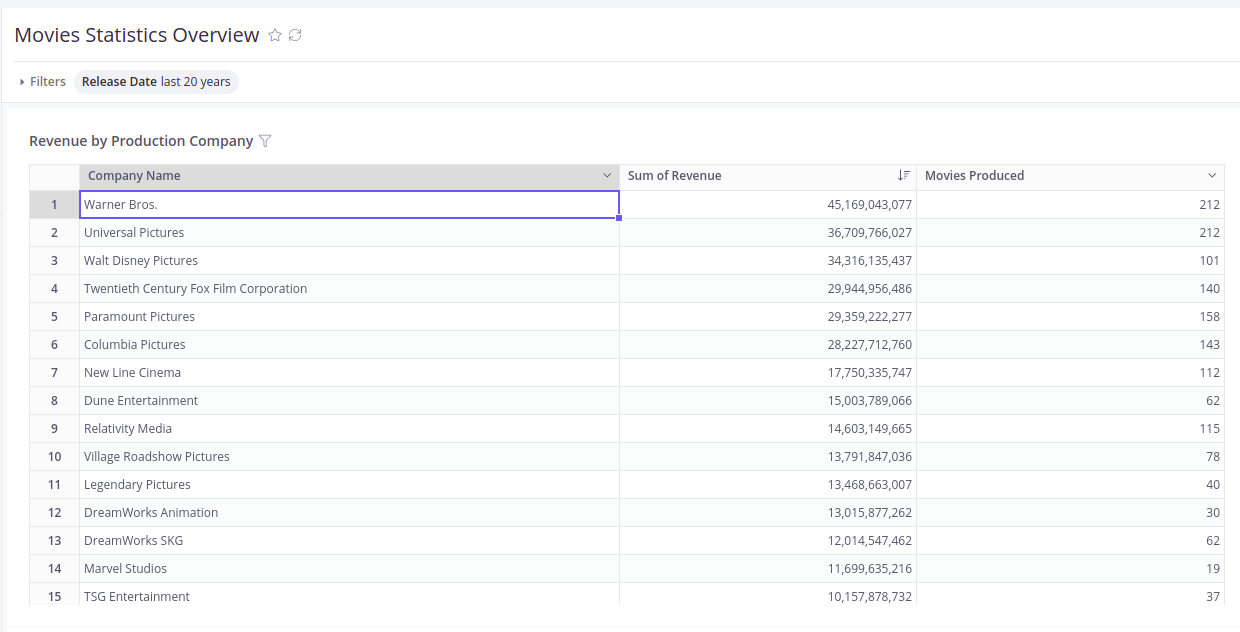The width and height of the screenshot is (1240, 632).
Task: Click revenue value 11,699,635,216
Action: click(768, 568)
